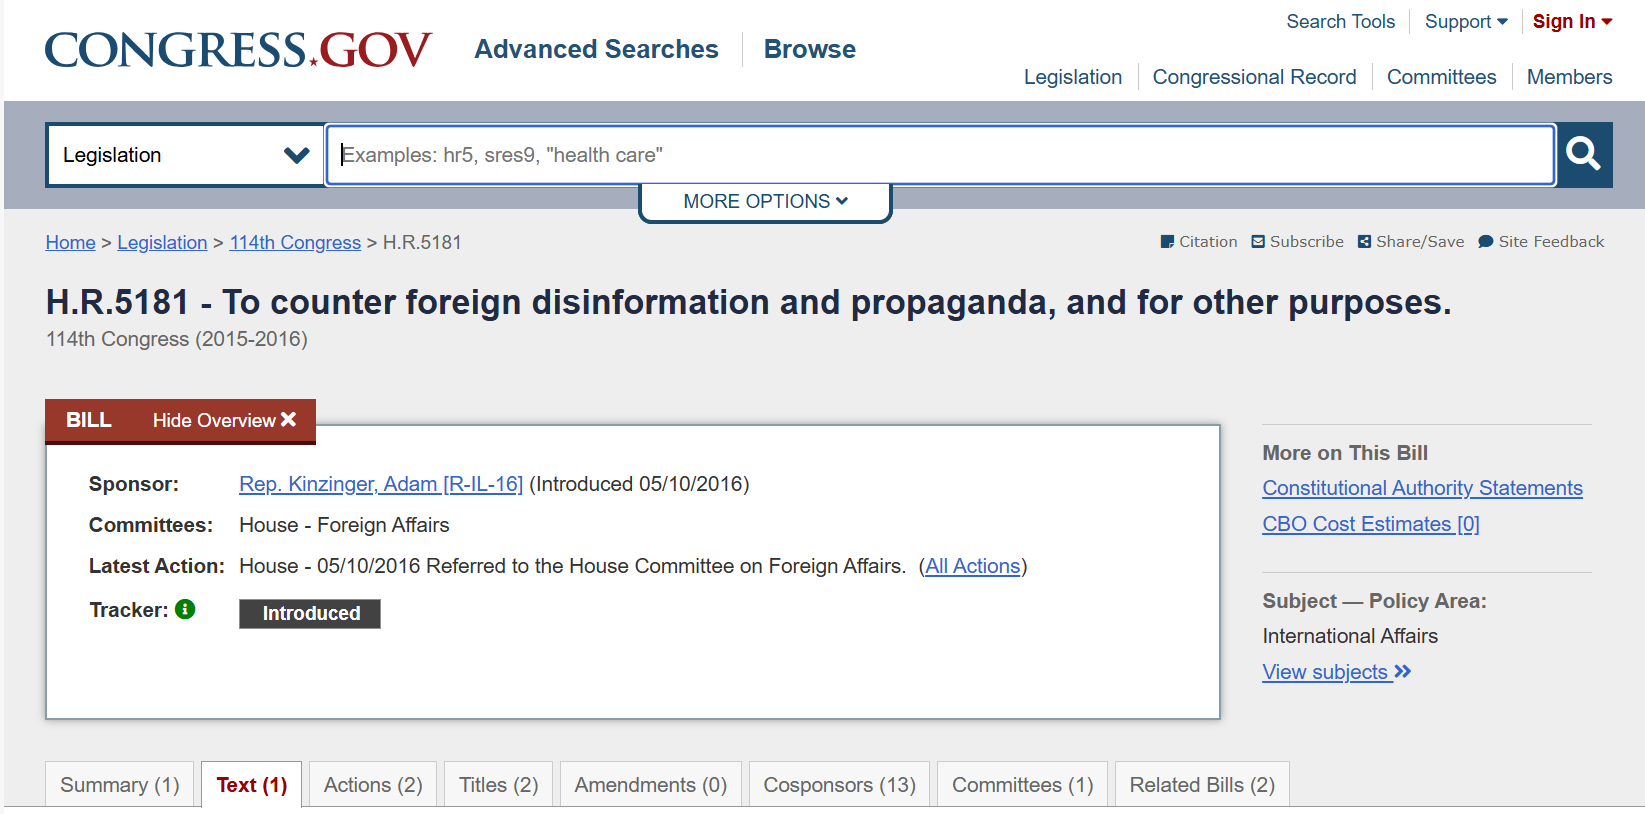This screenshot has width=1645, height=814.
Task: Open CBO Cost Estimates [0]
Action: (1371, 524)
